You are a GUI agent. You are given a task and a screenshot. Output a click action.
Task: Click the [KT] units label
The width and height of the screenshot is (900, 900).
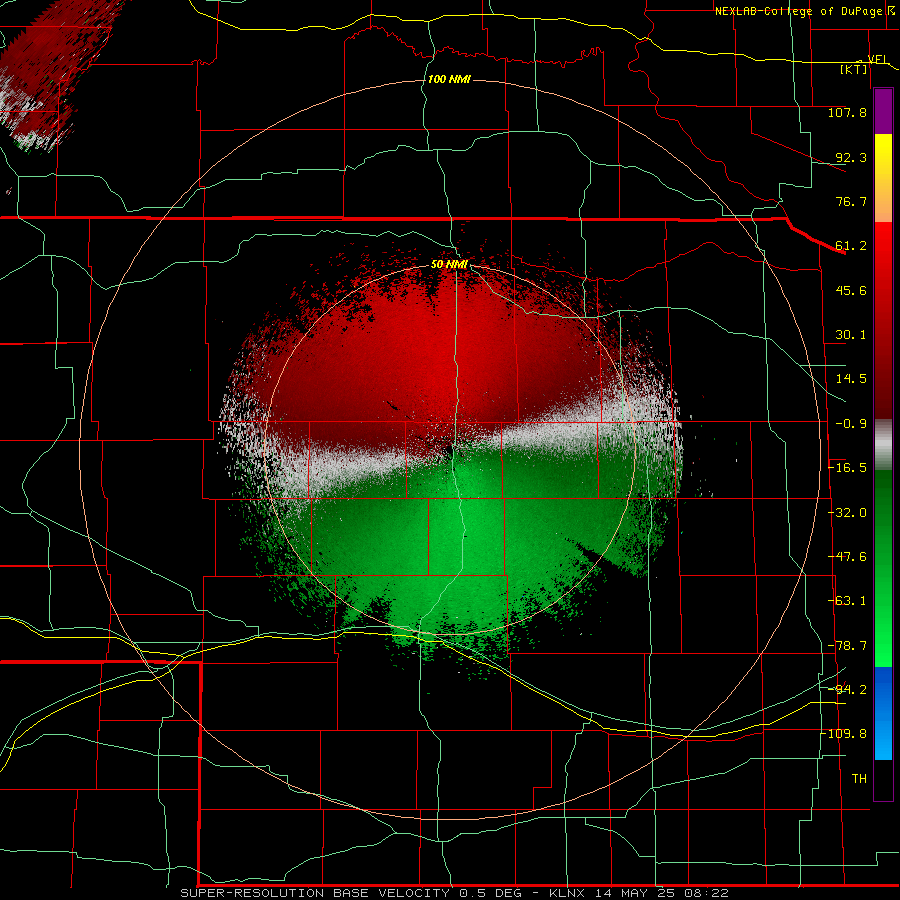(x=854, y=69)
